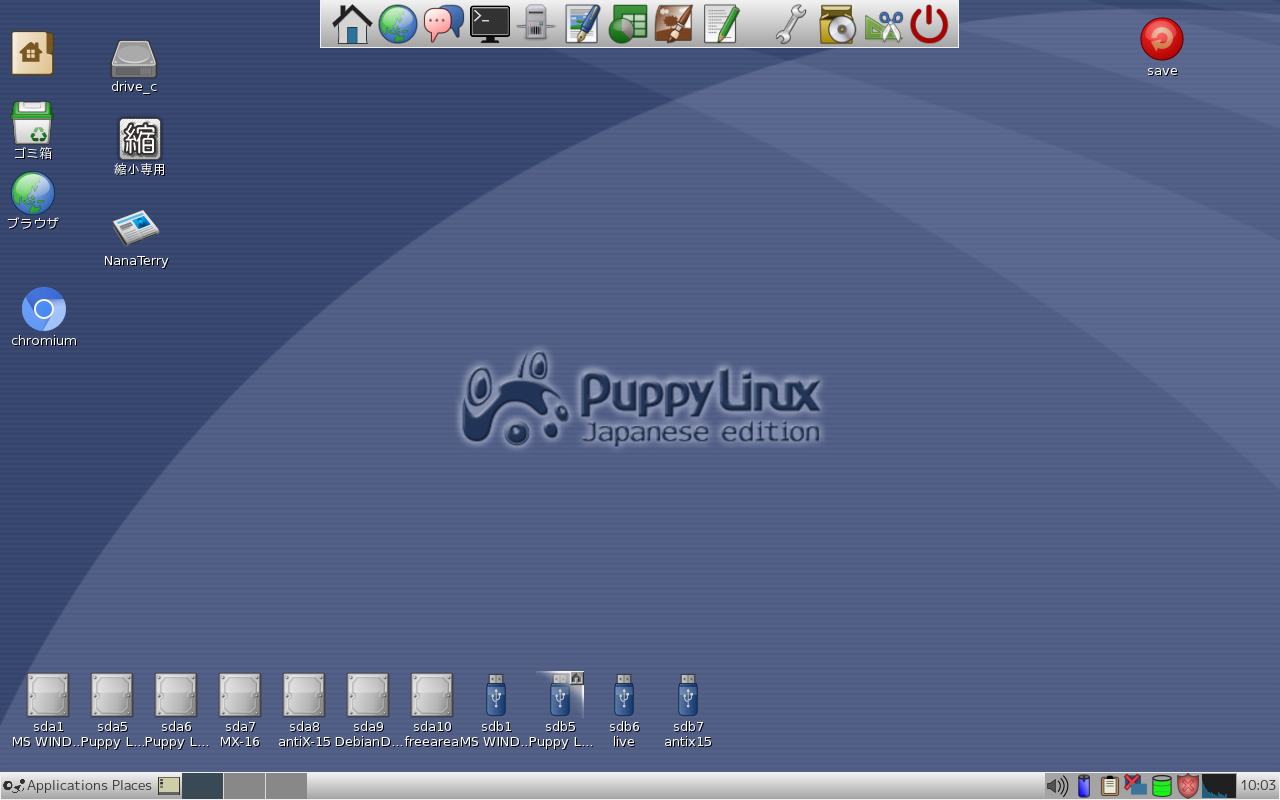Launch the globe web browser toolbar icon

point(397,22)
